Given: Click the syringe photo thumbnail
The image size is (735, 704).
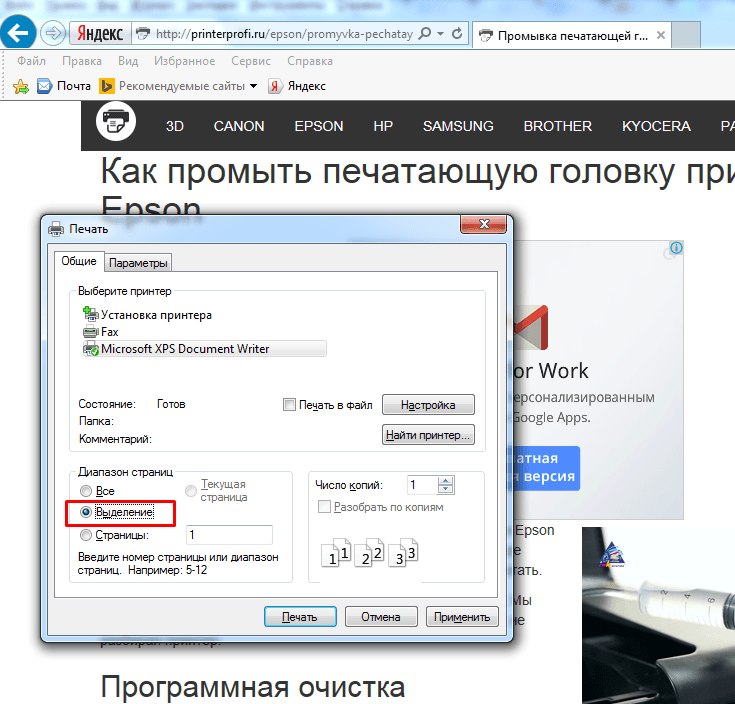Looking at the screenshot, I should (x=658, y=615).
